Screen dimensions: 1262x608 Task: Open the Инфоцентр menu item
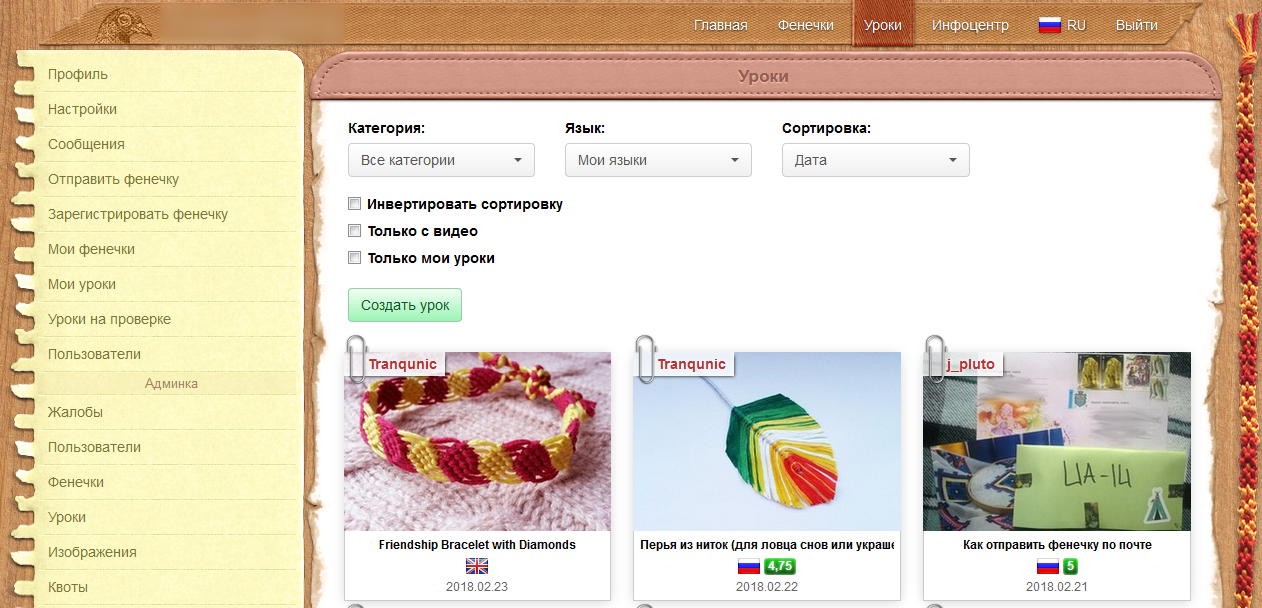point(970,24)
